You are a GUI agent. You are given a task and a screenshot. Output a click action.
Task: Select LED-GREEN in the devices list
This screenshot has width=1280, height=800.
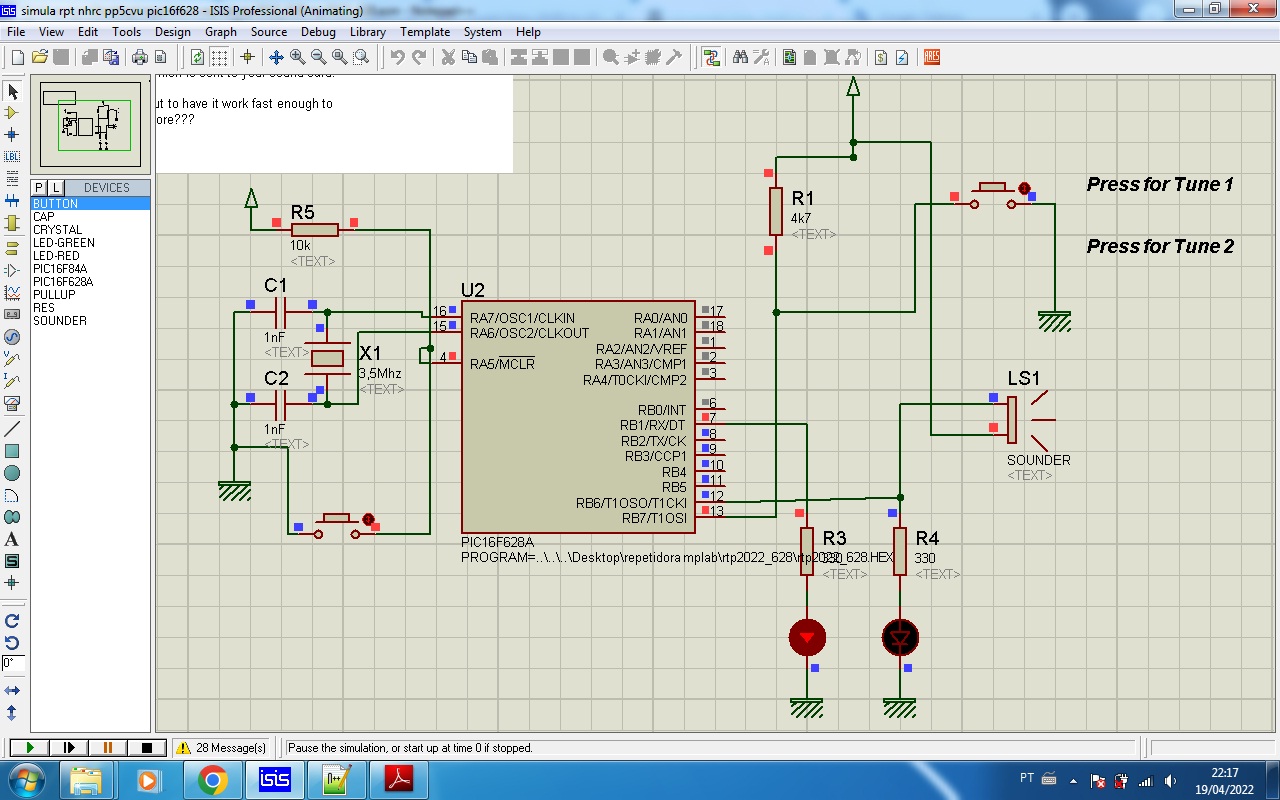[90, 243]
